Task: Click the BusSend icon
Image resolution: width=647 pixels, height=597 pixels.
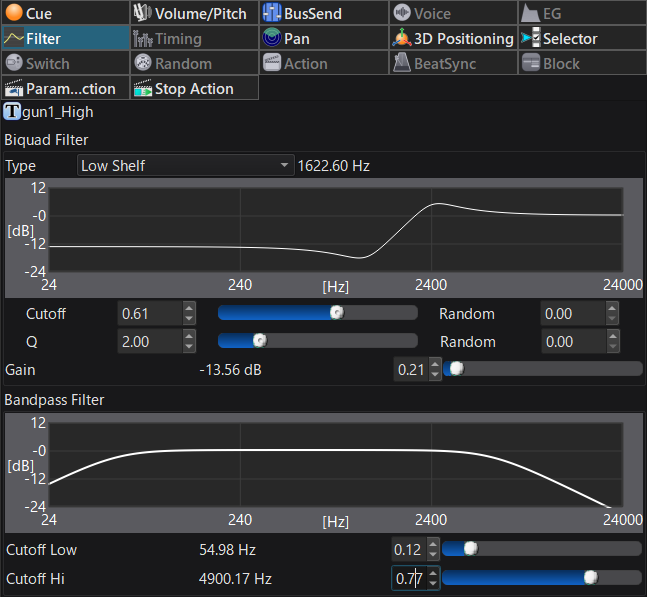Action: [271, 14]
